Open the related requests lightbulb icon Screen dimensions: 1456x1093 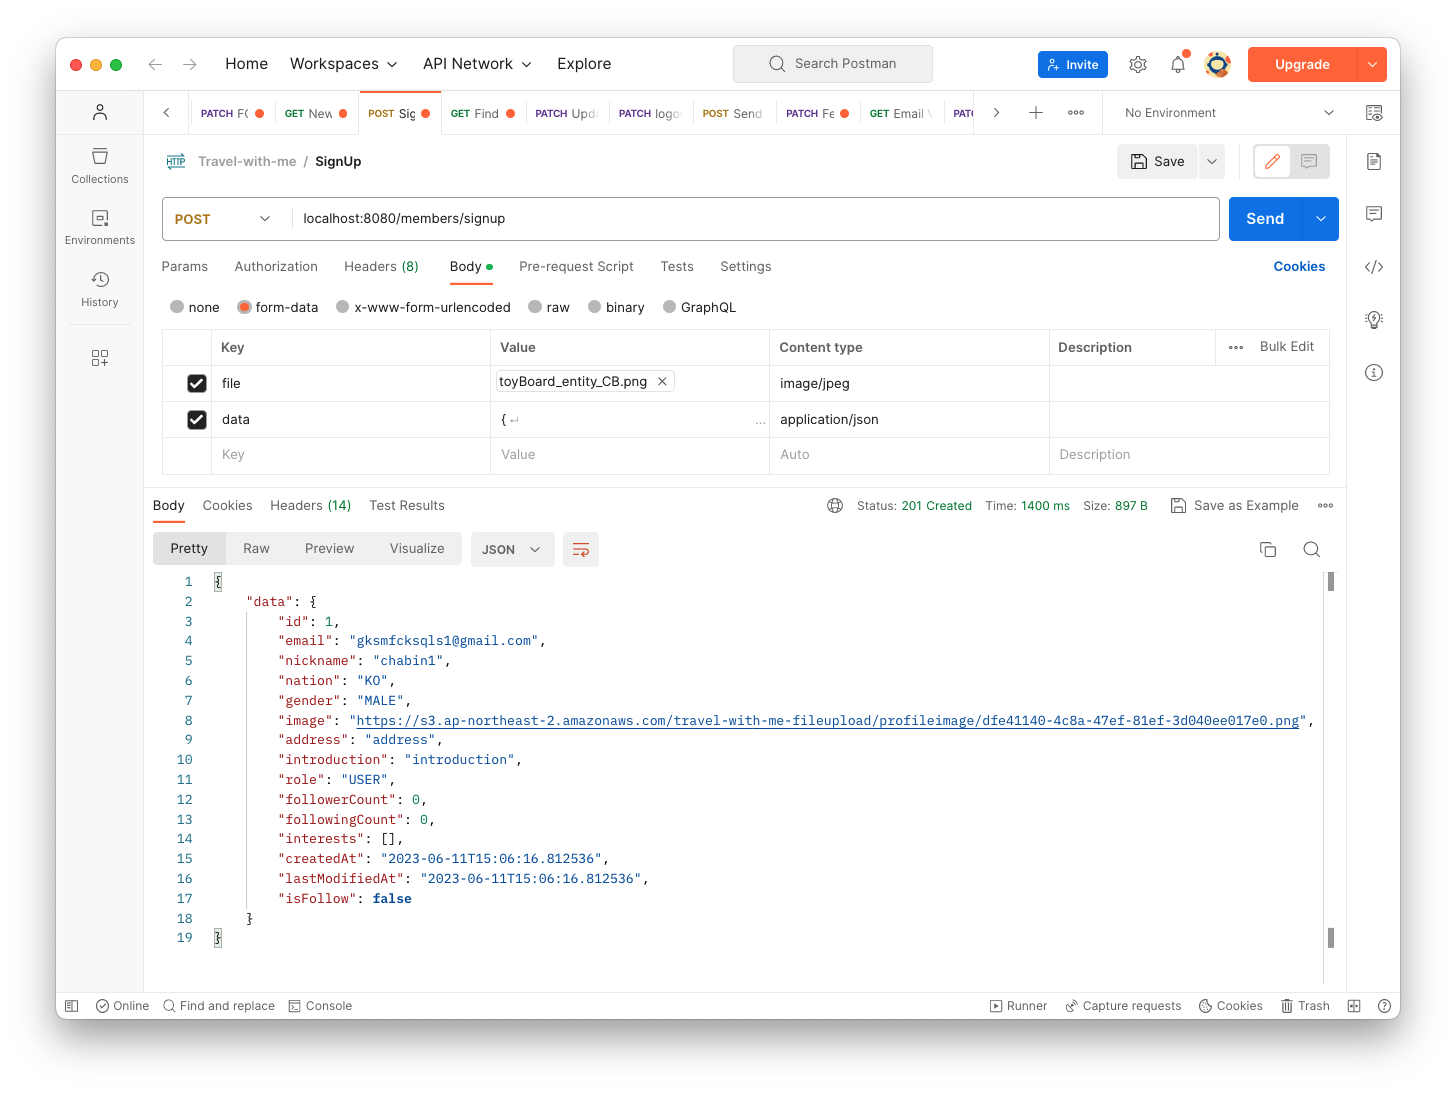point(1374,320)
